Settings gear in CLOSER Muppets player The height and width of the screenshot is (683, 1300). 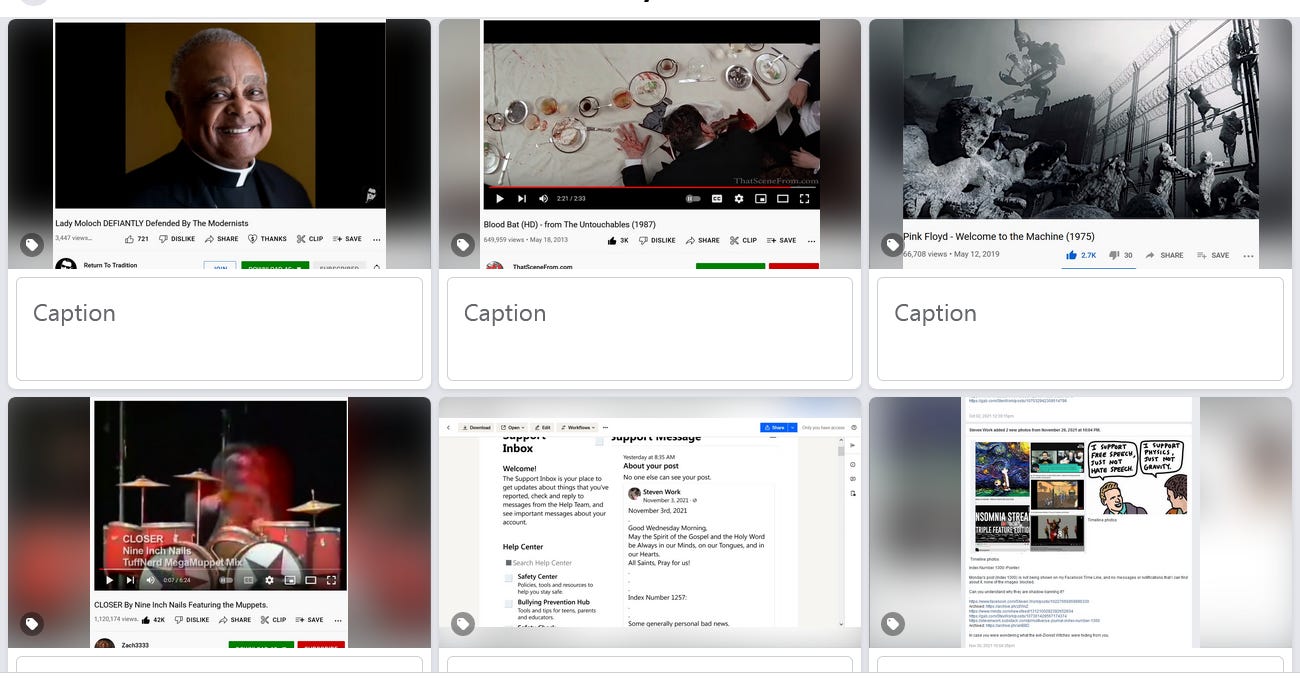coord(268,580)
